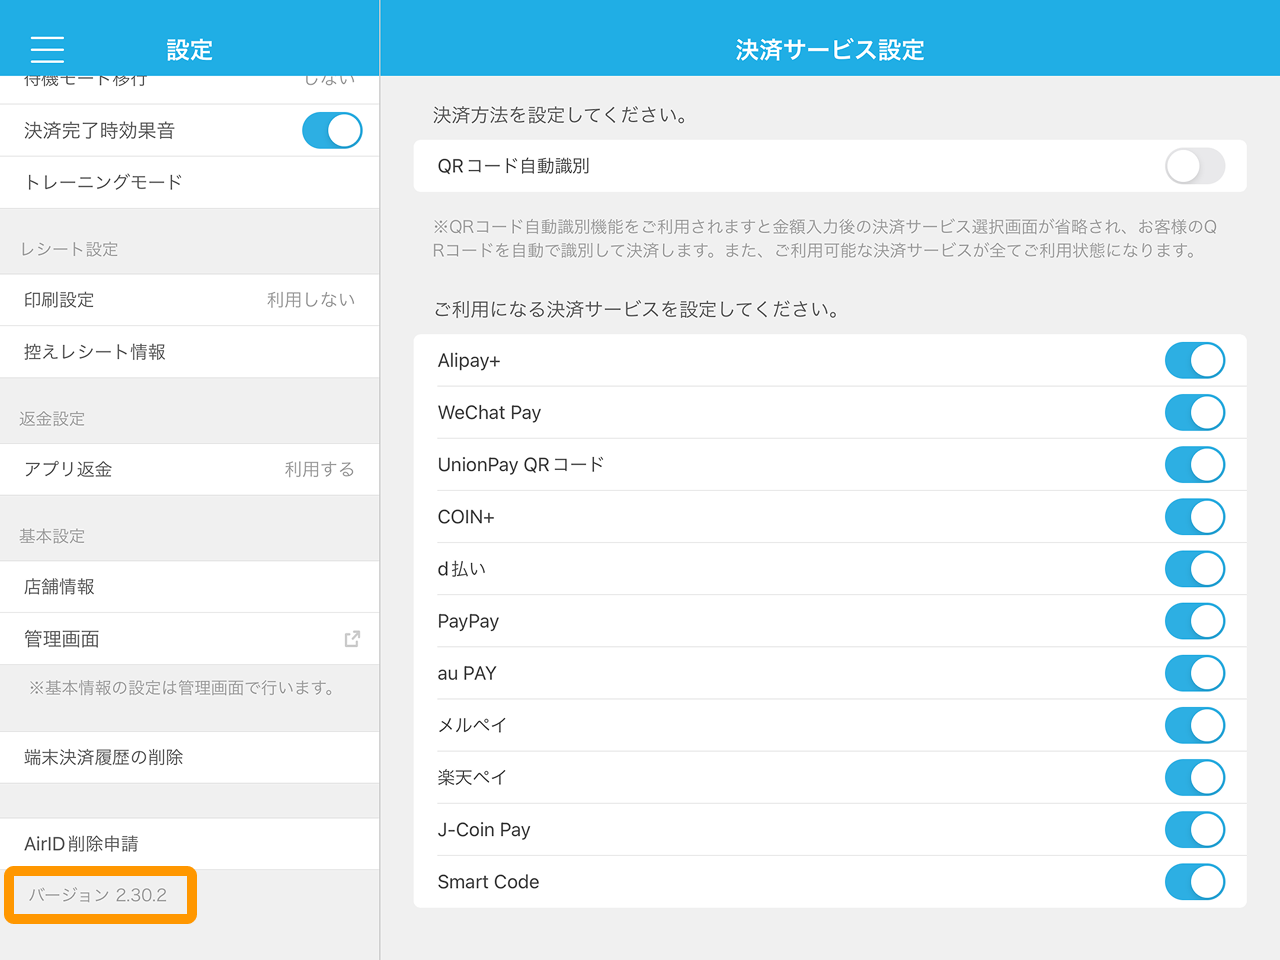Select 店舗情報 in the sidebar
1280x960 pixels.
tap(190, 587)
